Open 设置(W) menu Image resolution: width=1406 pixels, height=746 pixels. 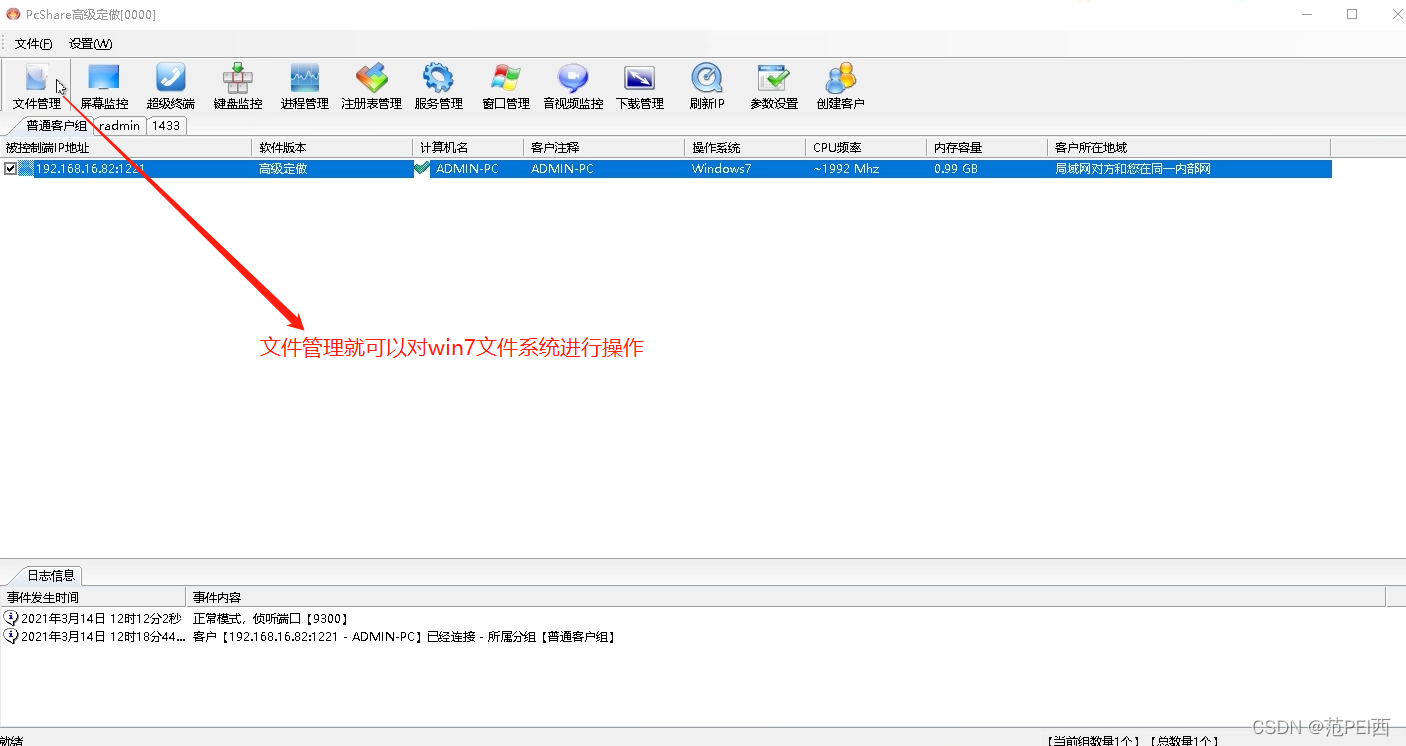point(90,44)
